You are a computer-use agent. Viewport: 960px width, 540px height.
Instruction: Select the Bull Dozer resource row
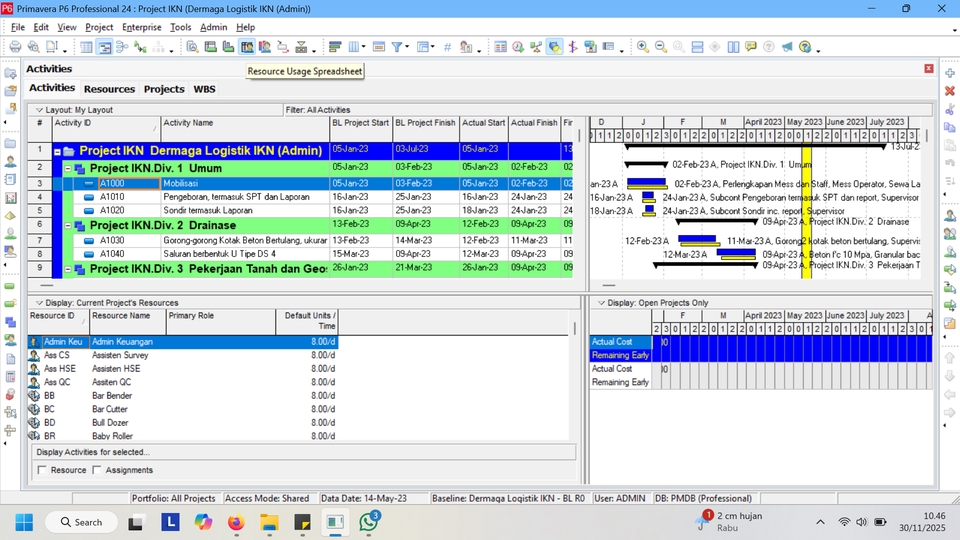183,422
